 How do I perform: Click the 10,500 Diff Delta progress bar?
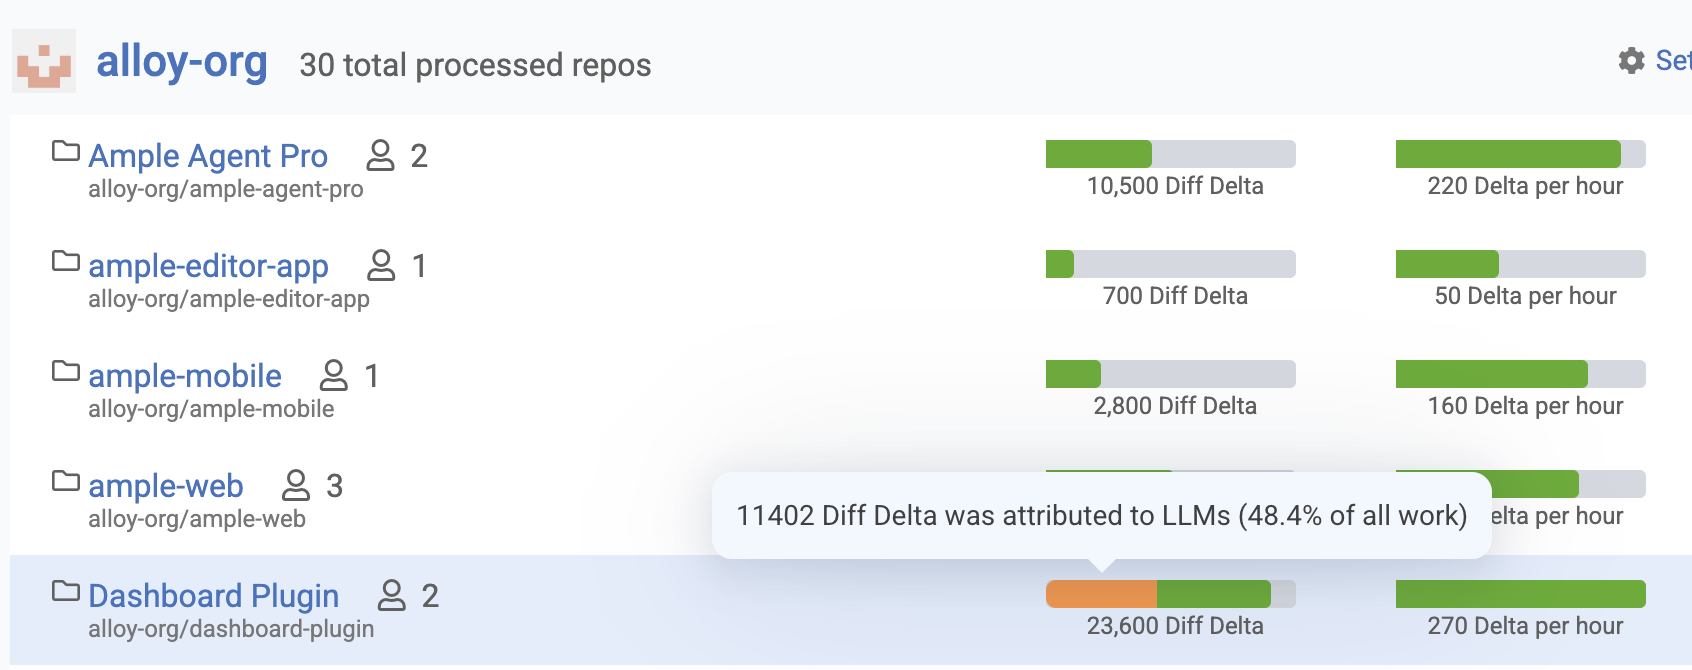[x=1170, y=154]
